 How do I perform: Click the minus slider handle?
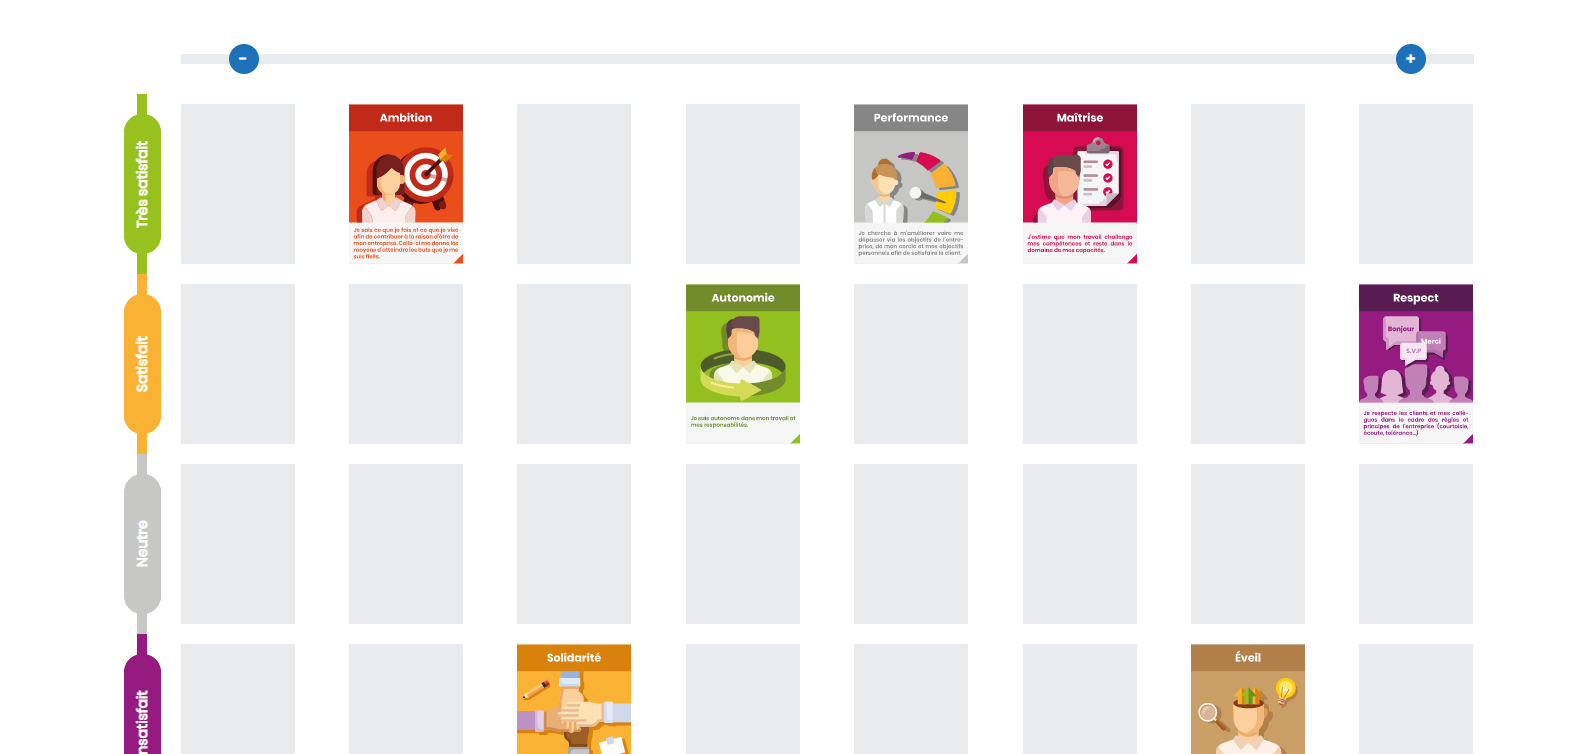pyautogui.click(x=244, y=59)
